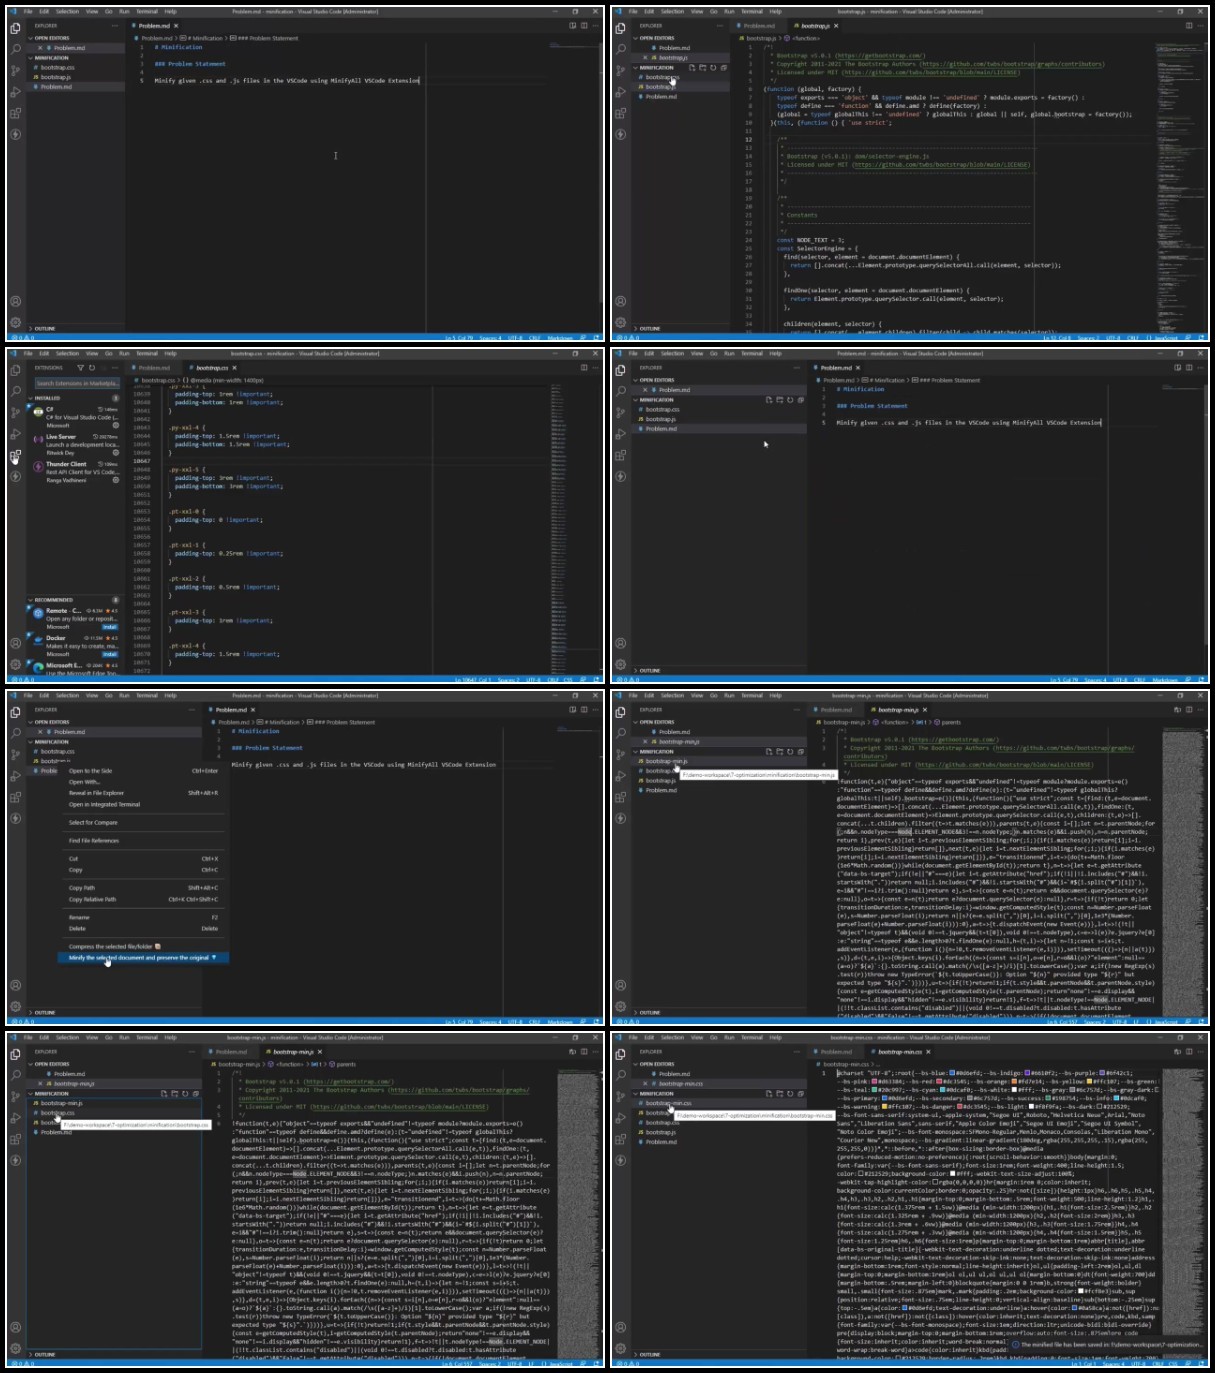Open Selection menu in the context-menu window
Screen dimensions: 1215x1373
pyautogui.click(x=67, y=695)
